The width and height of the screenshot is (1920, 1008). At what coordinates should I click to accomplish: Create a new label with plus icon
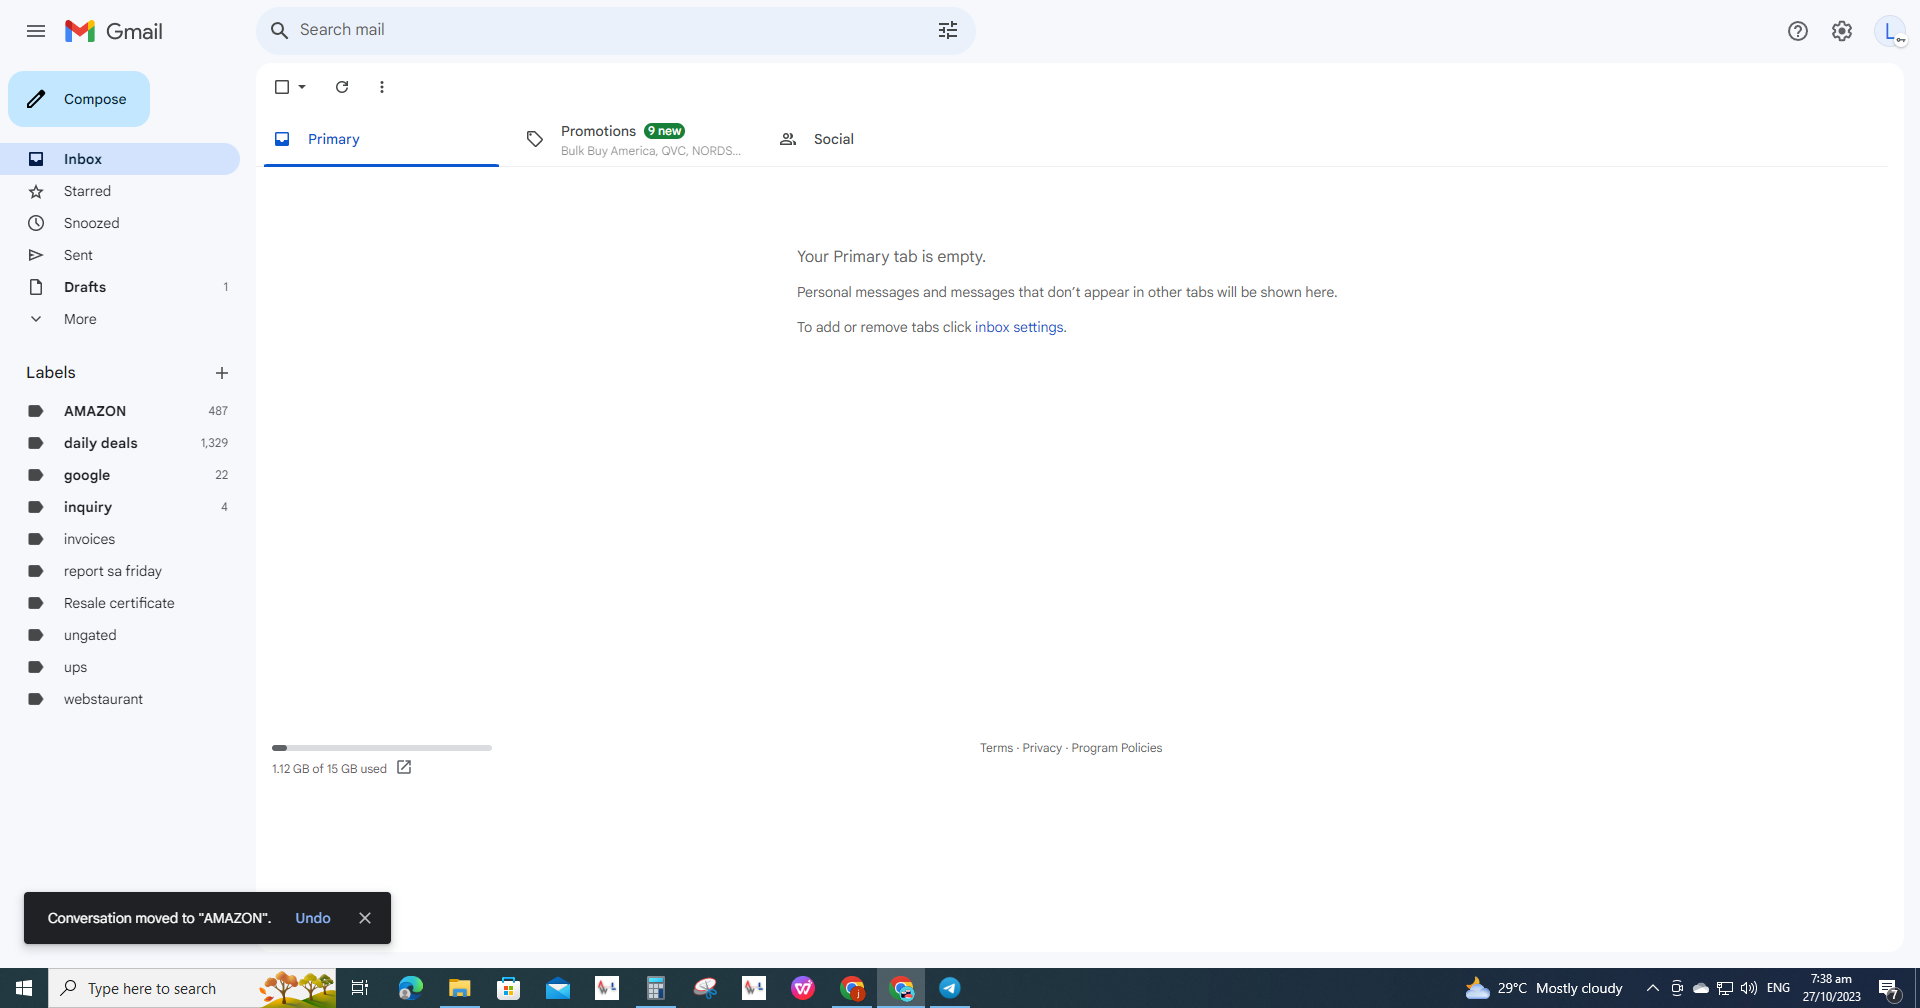coord(222,373)
